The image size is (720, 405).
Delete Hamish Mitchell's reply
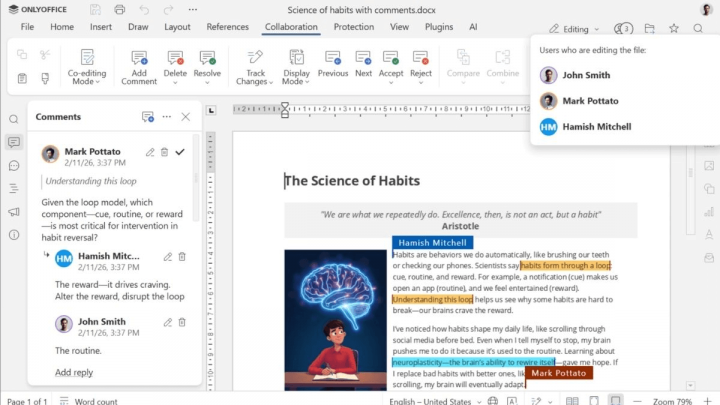tap(182, 257)
